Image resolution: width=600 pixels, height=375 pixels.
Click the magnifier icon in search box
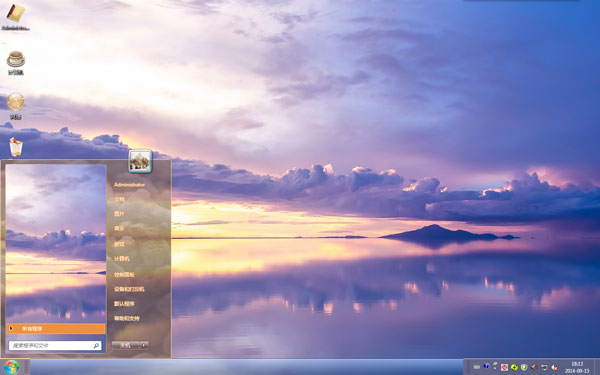96,346
